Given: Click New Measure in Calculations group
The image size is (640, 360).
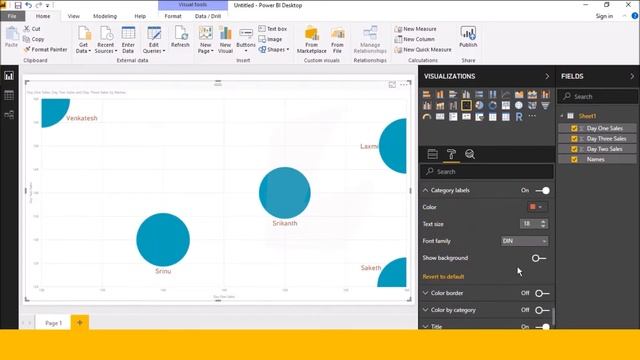Looking at the screenshot, I should pyautogui.click(x=416, y=29).
